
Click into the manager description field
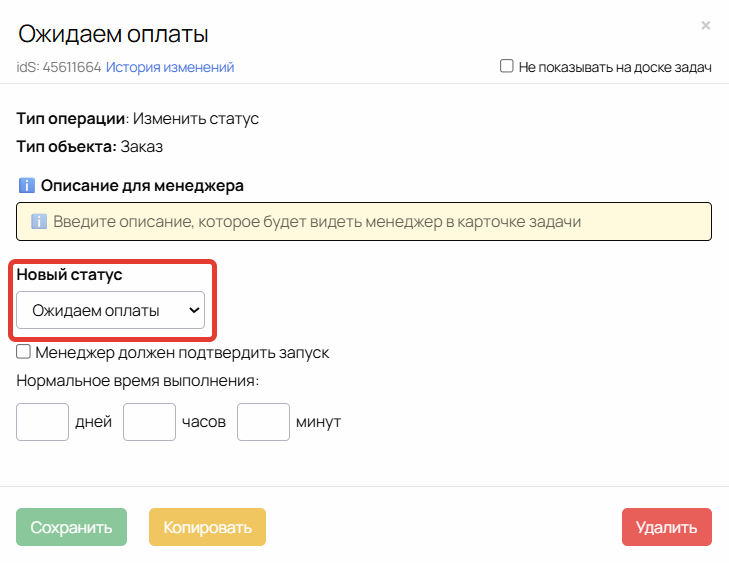[x=364, y=221]
